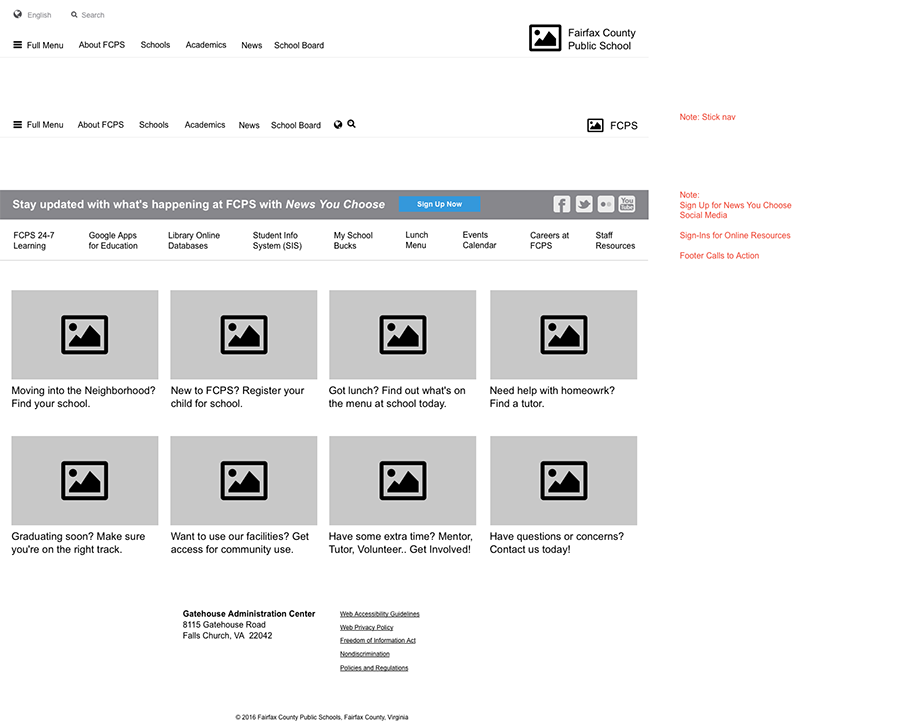Click the search magnifier icon in top header
Screen dimensions: 900x721
click(74, 15)
